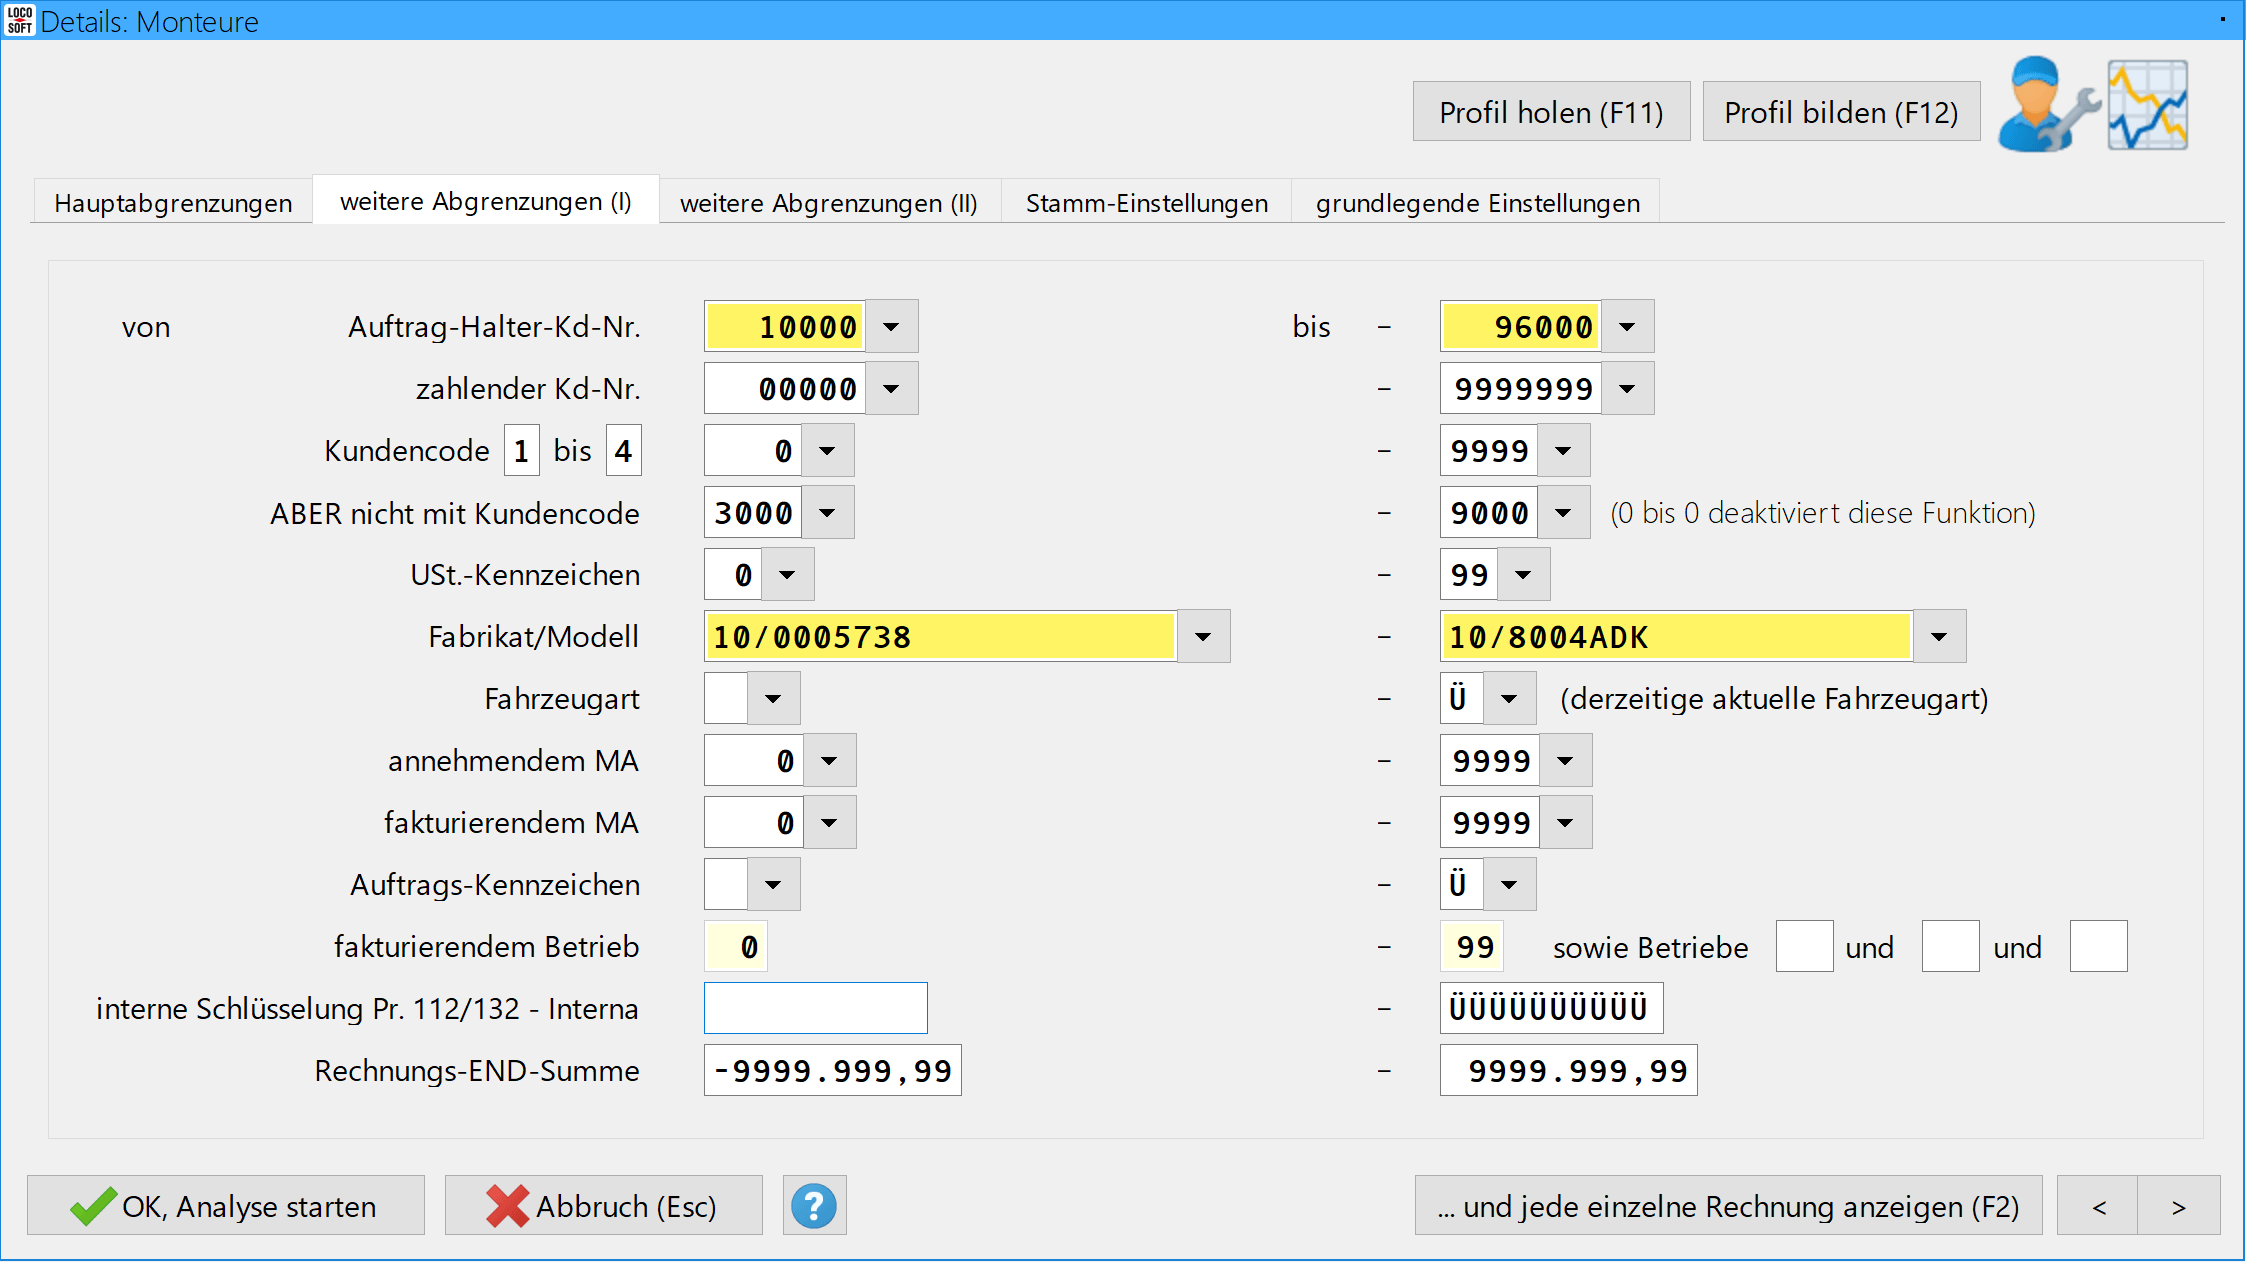The image size is (2246, 1262).
Task: Click the analysis chart icon
Action: [x=2148, y=106]
